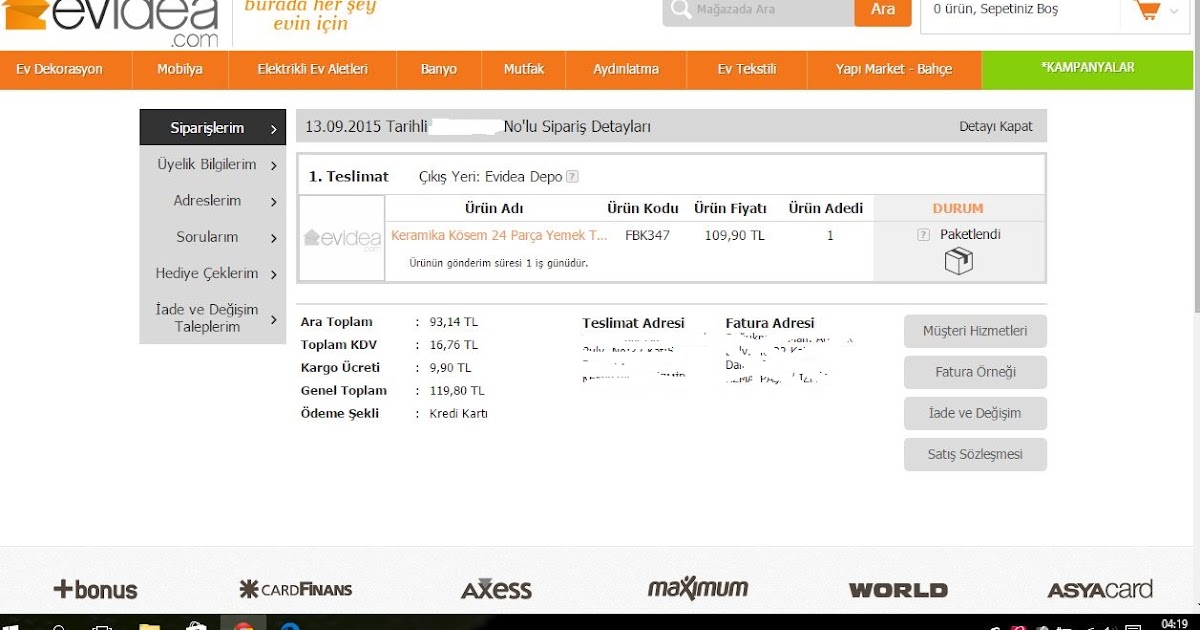Click the product price 109,90 TL

point(734,235)
